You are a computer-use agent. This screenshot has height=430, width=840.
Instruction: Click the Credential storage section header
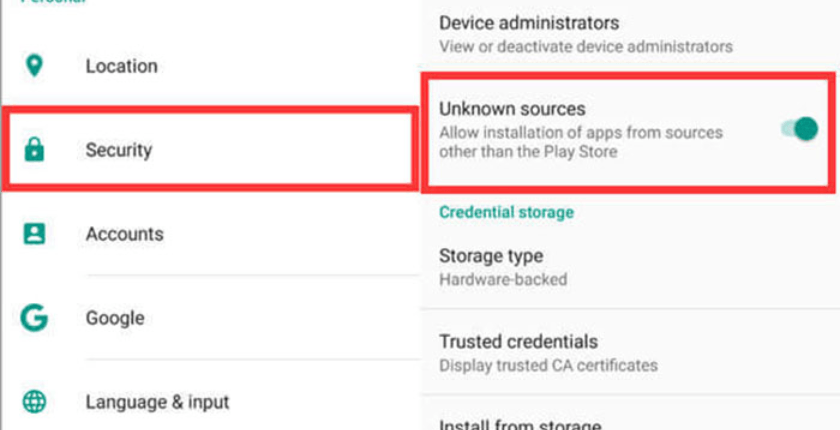(x=506, y=213)
